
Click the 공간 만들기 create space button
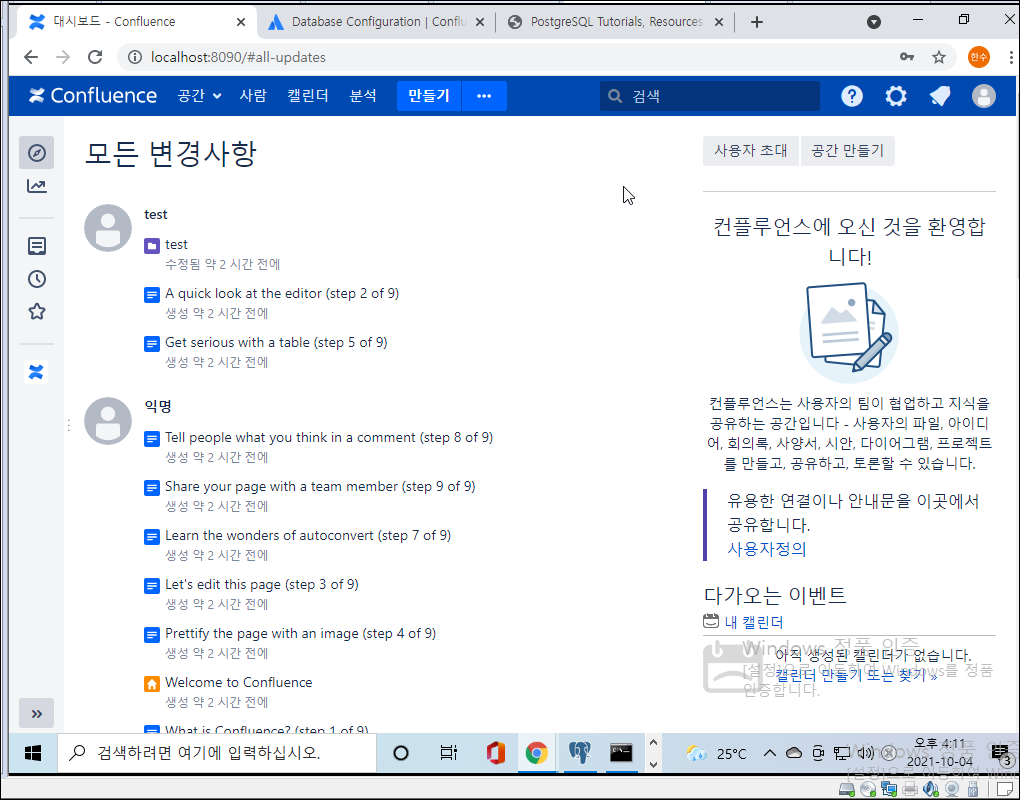(848, 151)
